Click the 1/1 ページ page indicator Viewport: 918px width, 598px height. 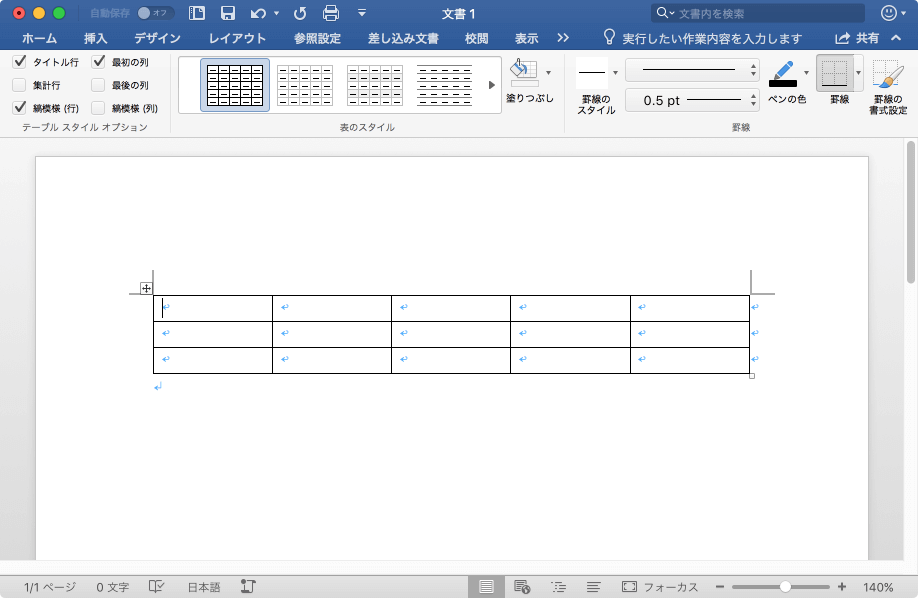50,586
